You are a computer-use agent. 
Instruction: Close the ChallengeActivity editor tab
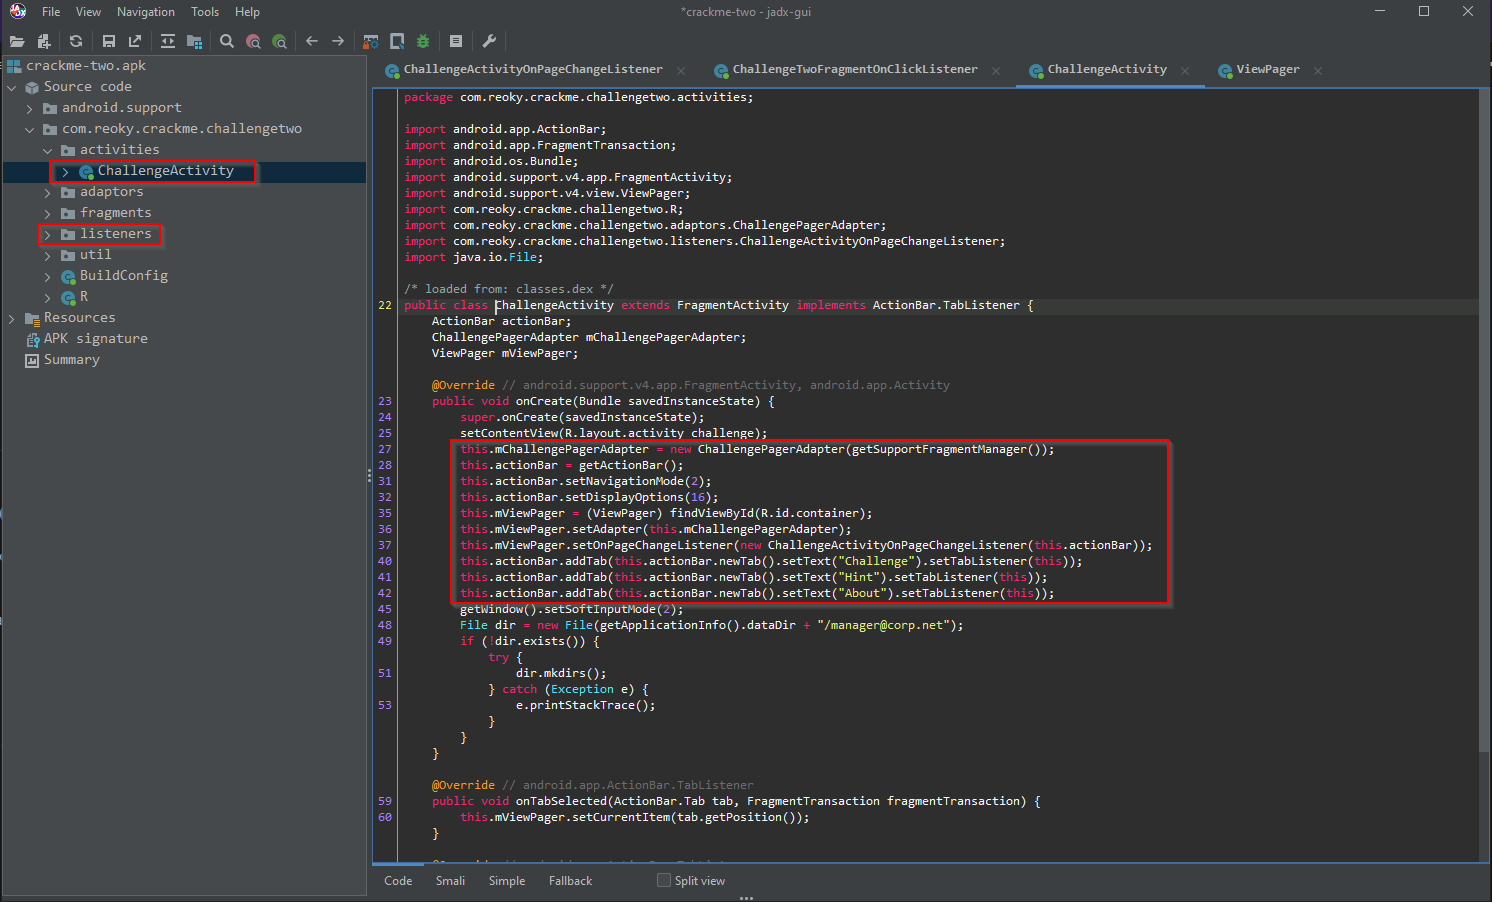(1185, 70)
